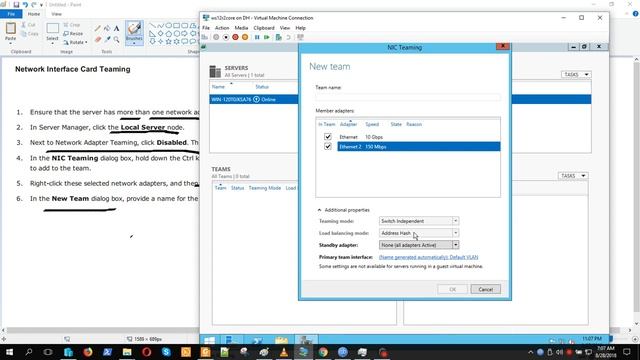Pick the Diamond shape in Shapes gallery

[160, 33]
